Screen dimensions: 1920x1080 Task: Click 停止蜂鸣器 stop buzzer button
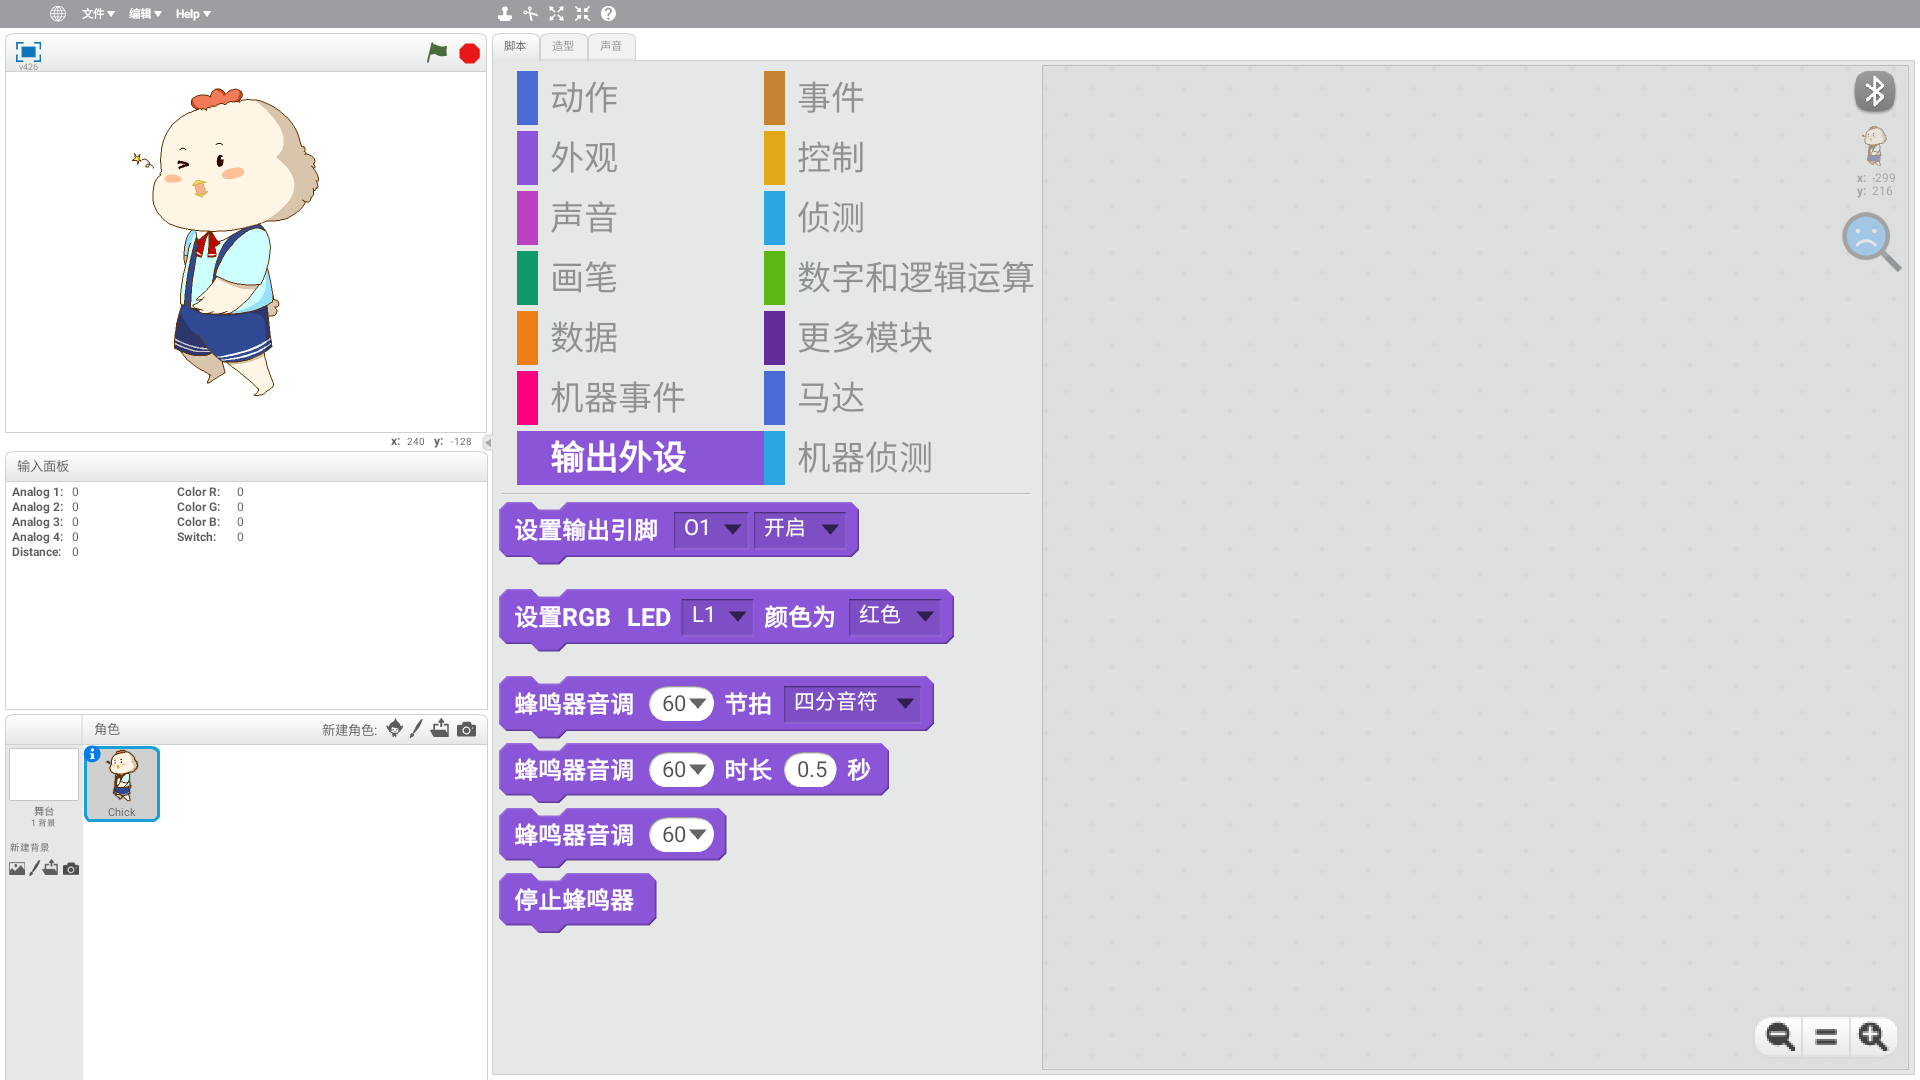pos(574,899)
